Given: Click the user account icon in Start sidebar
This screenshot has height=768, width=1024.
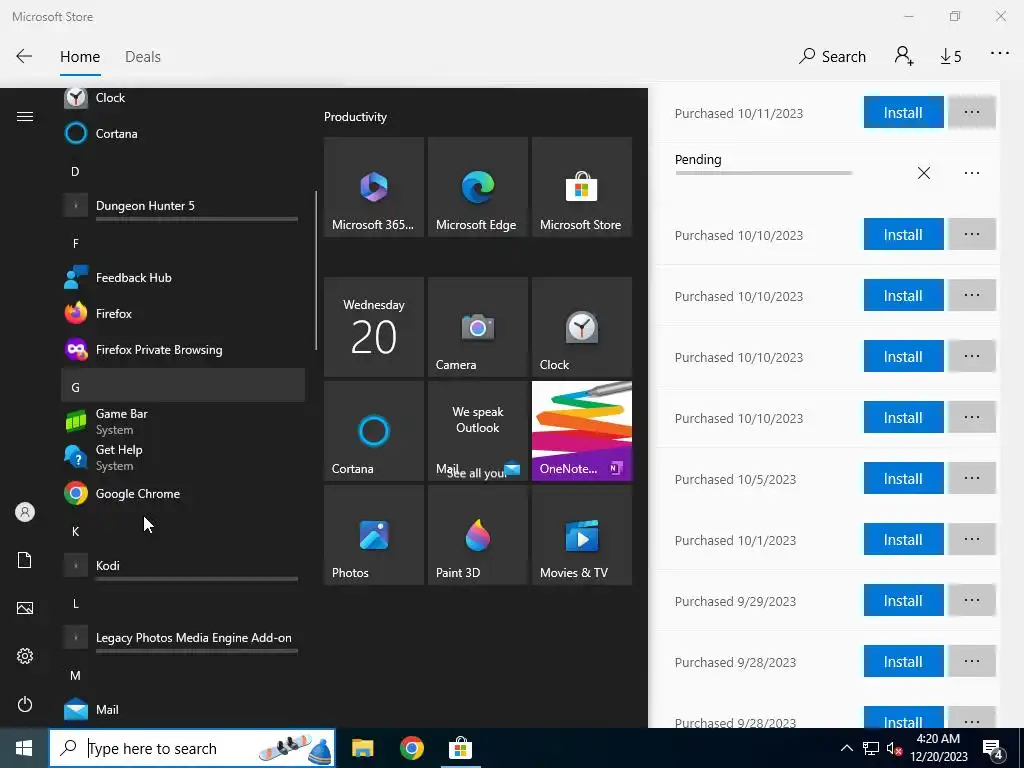Looking at the screenshot, I should pos(25,512).
